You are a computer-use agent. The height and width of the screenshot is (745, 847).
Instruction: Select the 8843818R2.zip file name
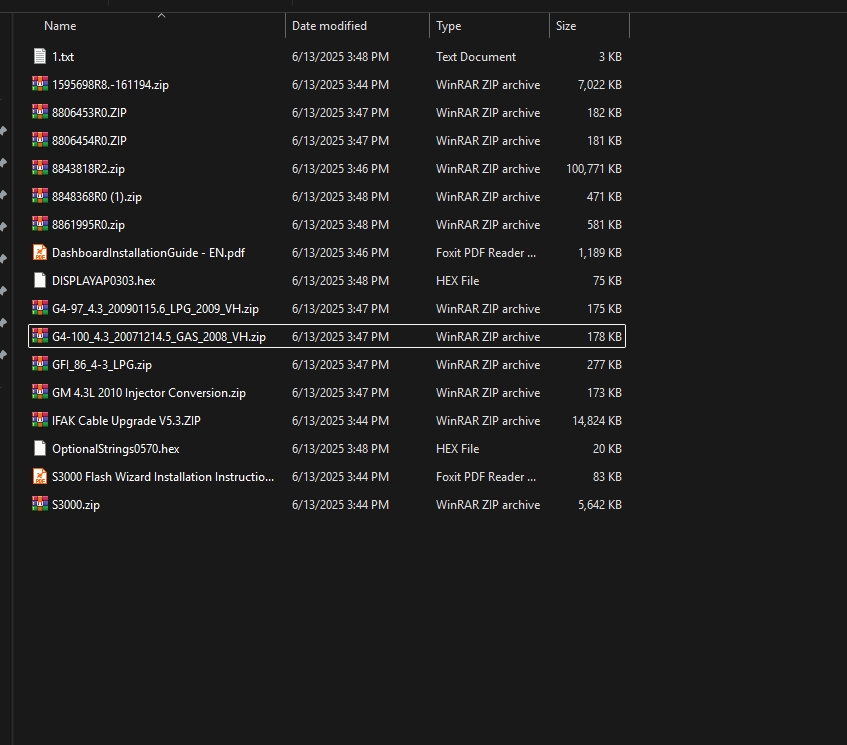click(x=88, y=169)
